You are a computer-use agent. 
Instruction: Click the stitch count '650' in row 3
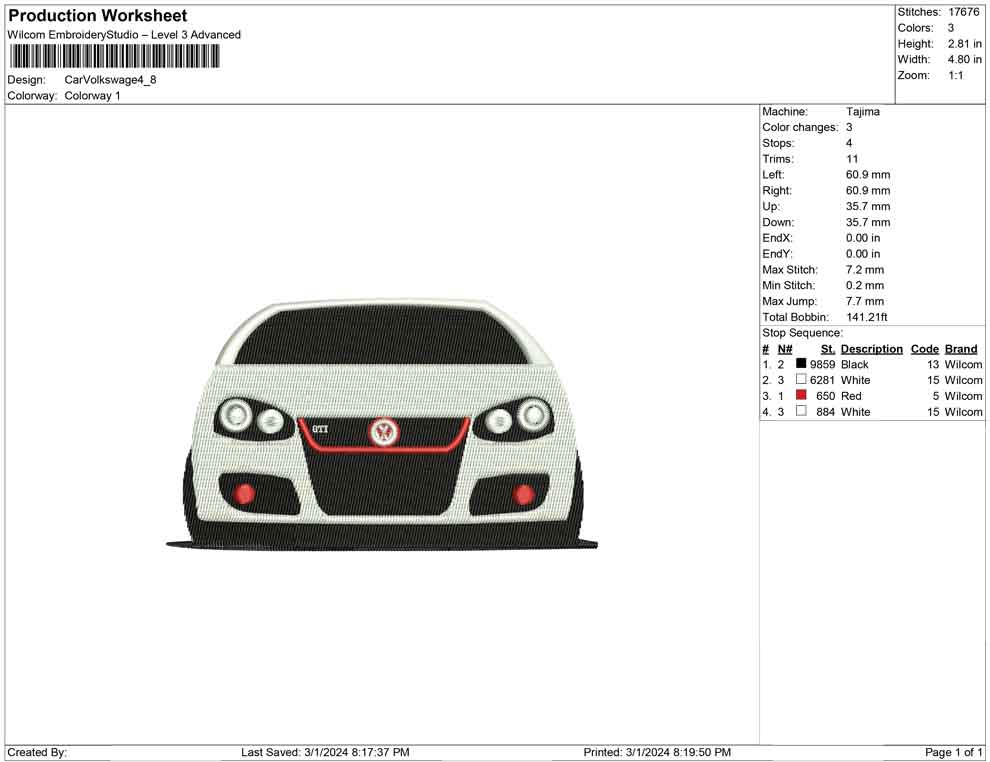coord(826,396)
